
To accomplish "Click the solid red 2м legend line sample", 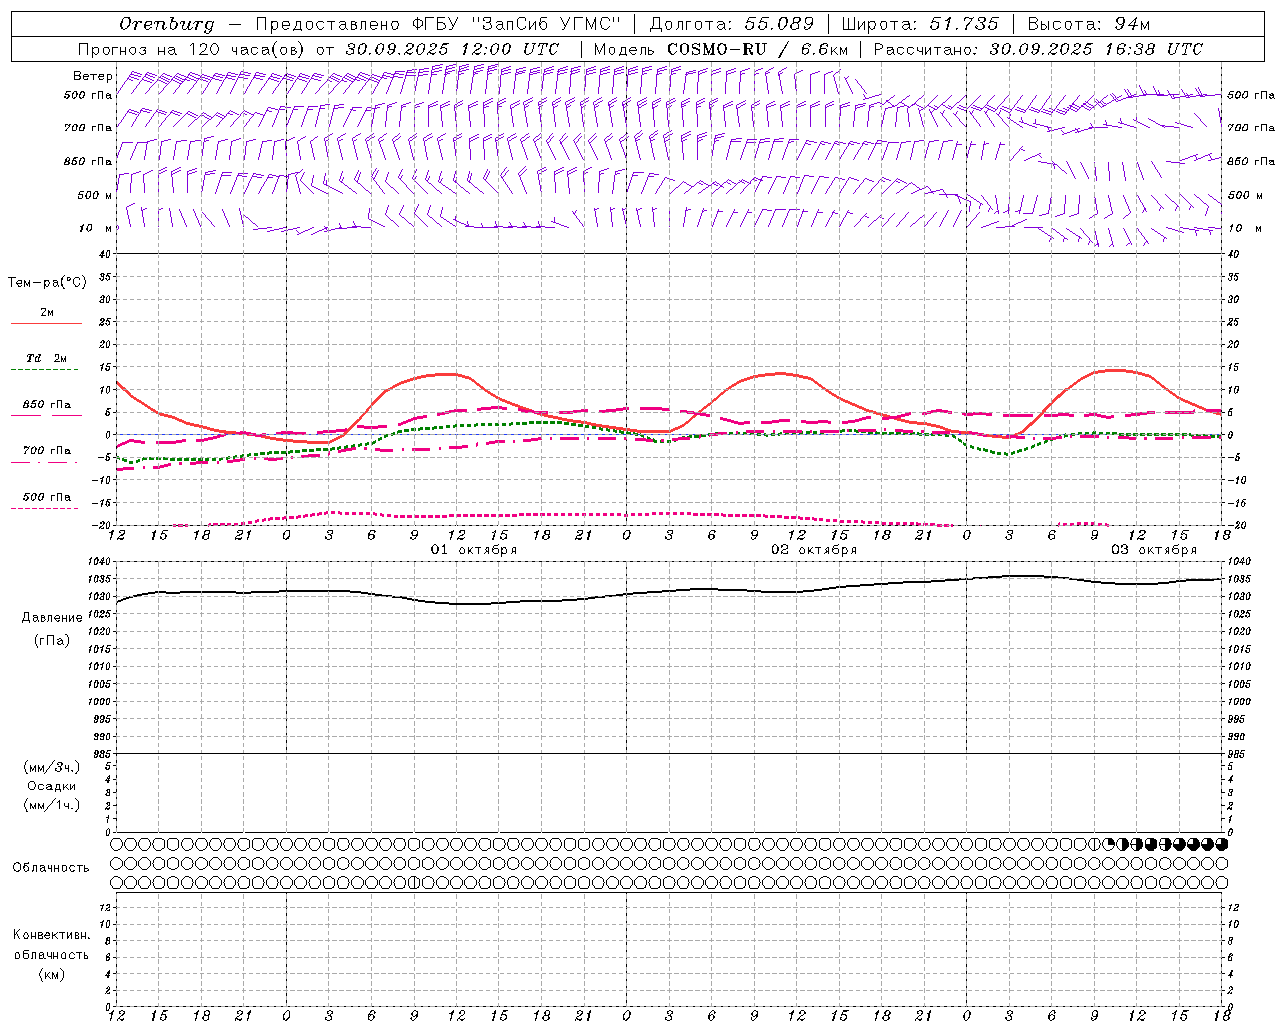I will pos(46,324).
